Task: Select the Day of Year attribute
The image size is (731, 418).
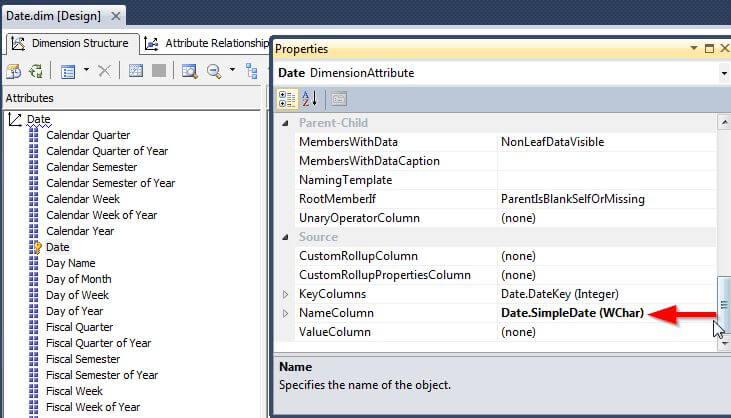Action: point(75,311)
